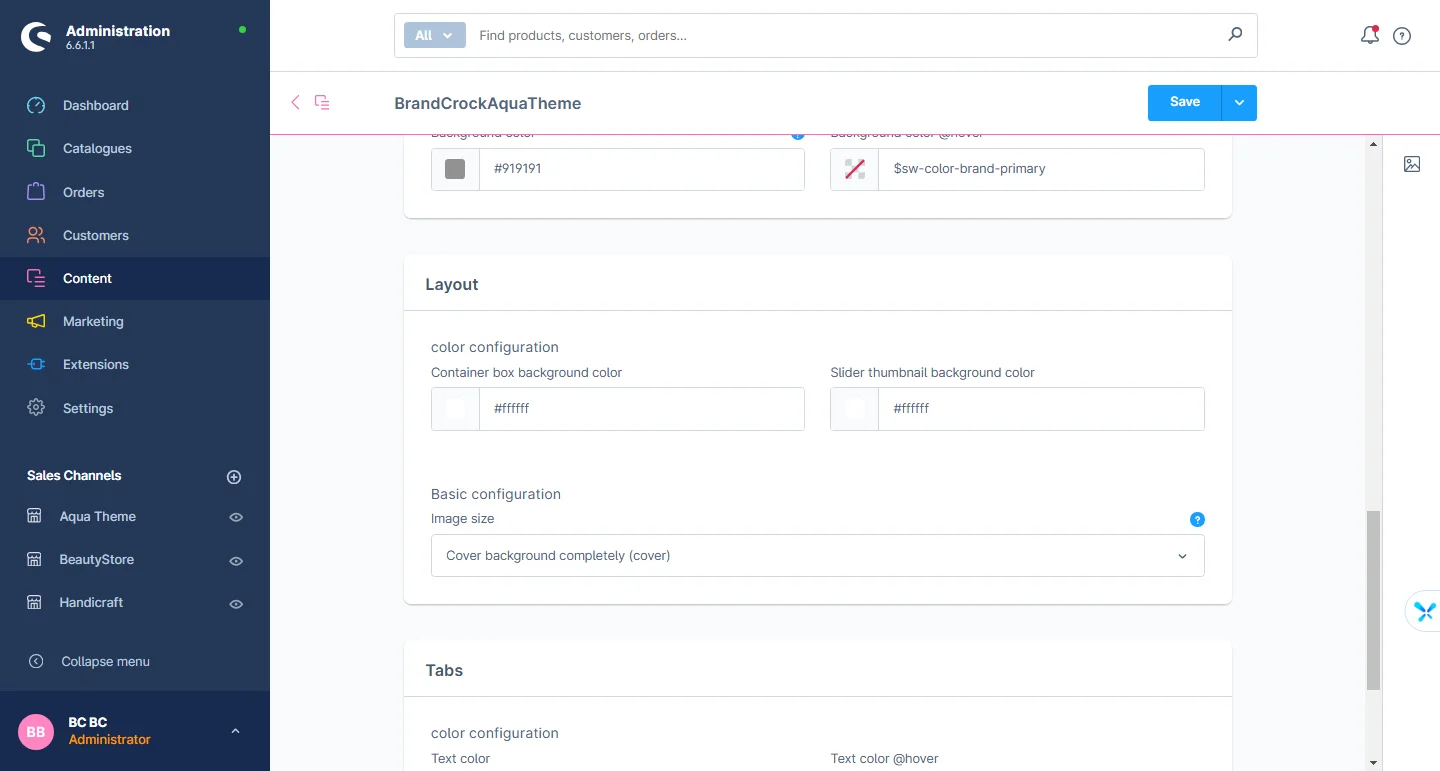Go to Extensions in the sidebar
1440x771 pixels.
click(95, 364)
